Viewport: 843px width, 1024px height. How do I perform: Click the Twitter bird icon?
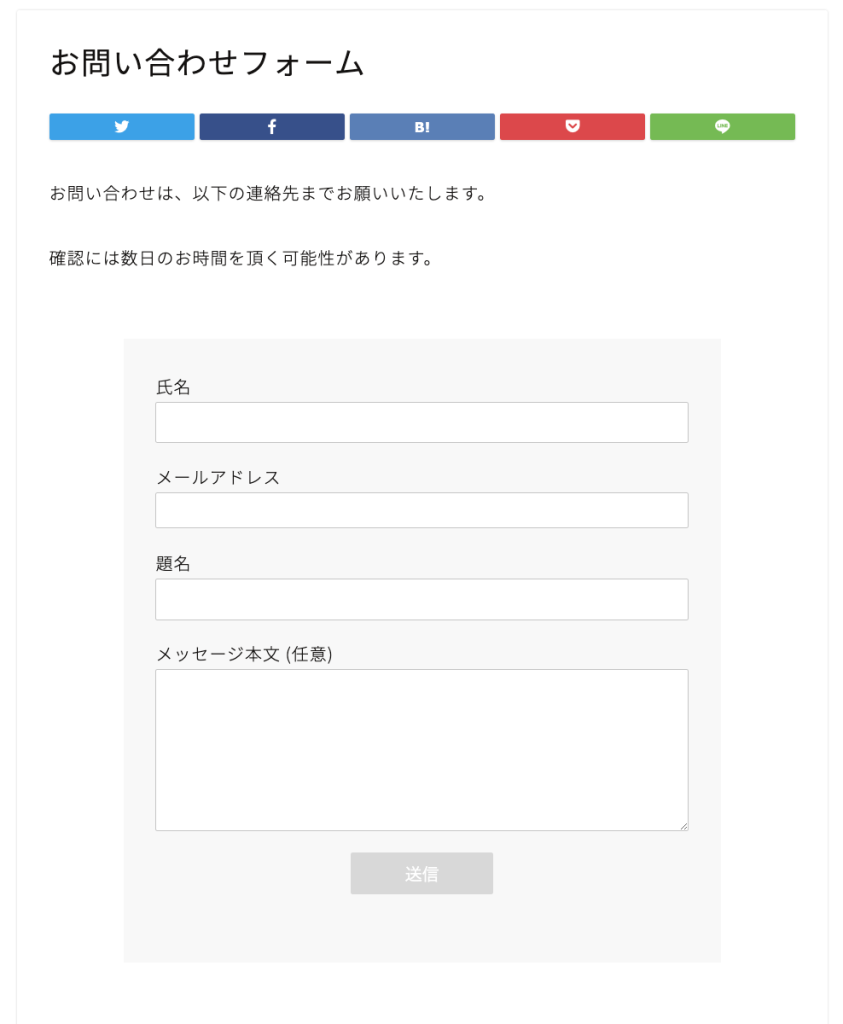coord(121,126)
